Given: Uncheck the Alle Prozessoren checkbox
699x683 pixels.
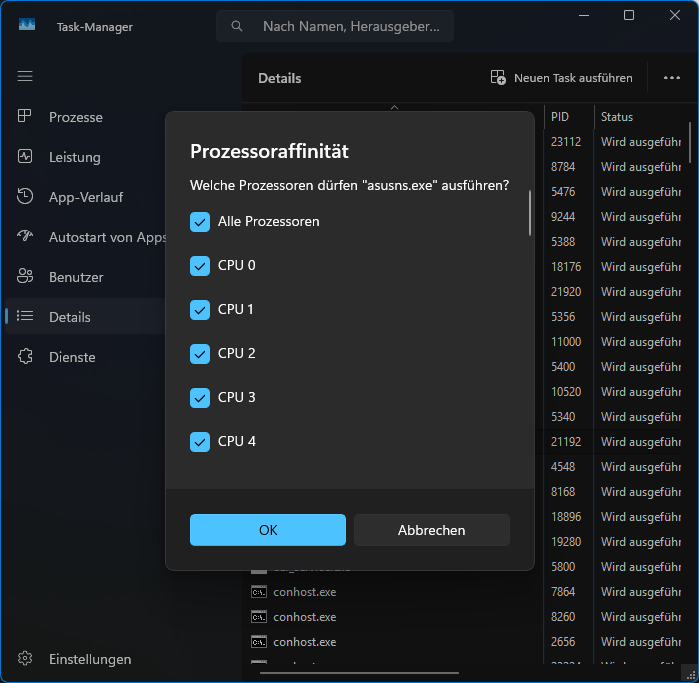Looking at the screenshot, I should (x=200, y=221).
